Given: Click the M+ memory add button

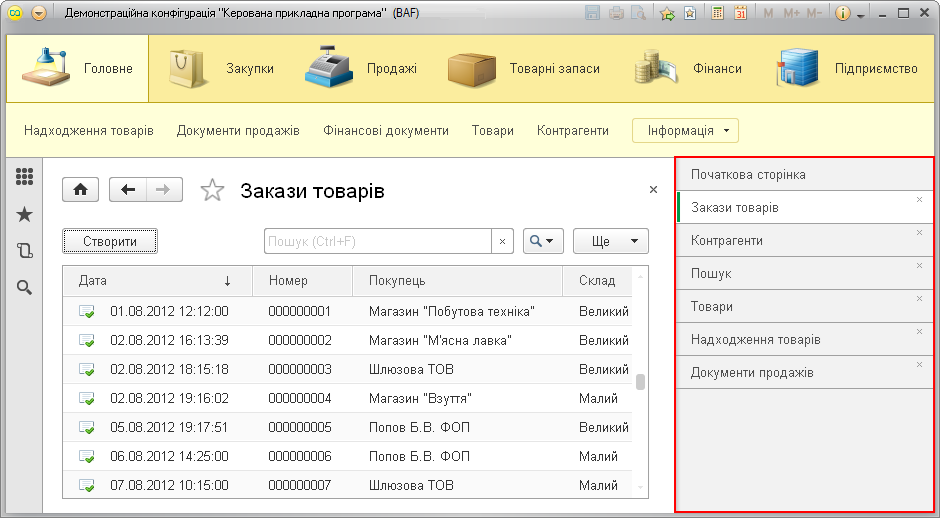Looking at the screenshot, I should point(791,13).
